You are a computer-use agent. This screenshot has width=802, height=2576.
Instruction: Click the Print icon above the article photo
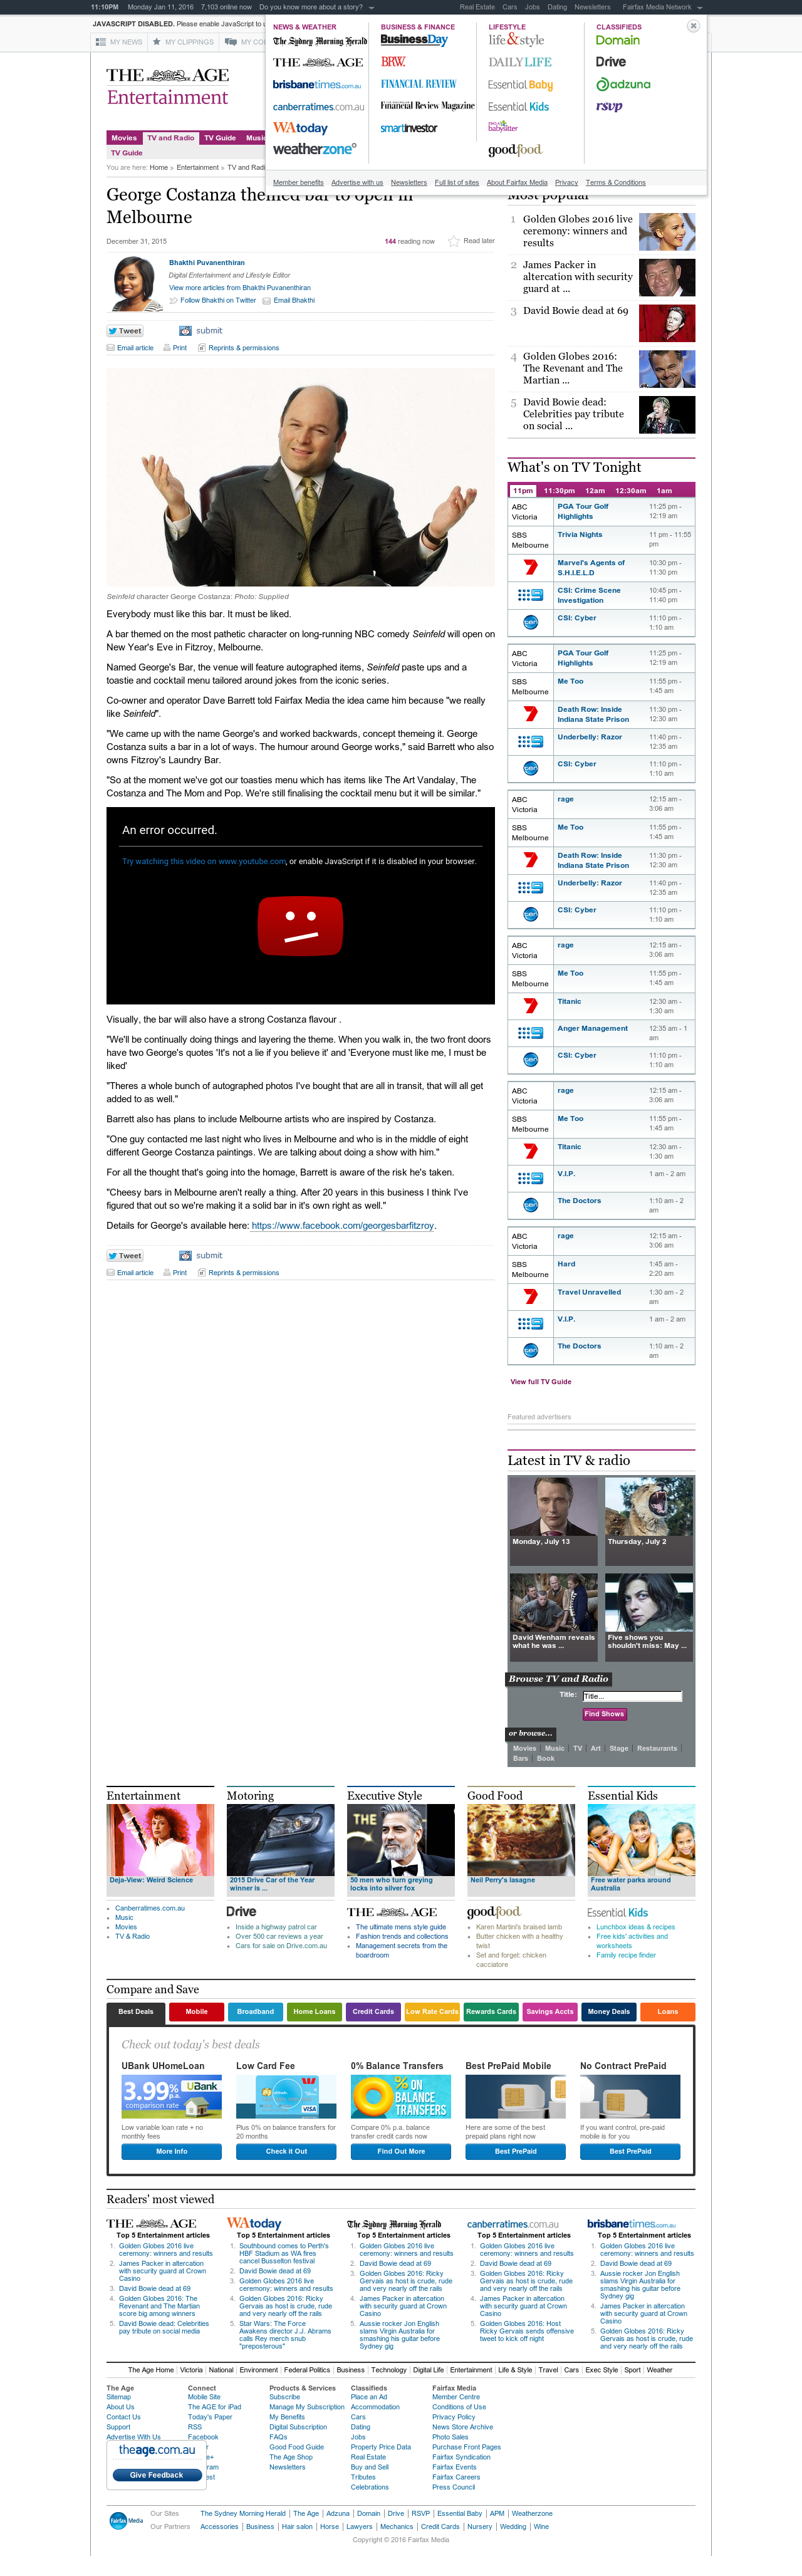[167, 348]
